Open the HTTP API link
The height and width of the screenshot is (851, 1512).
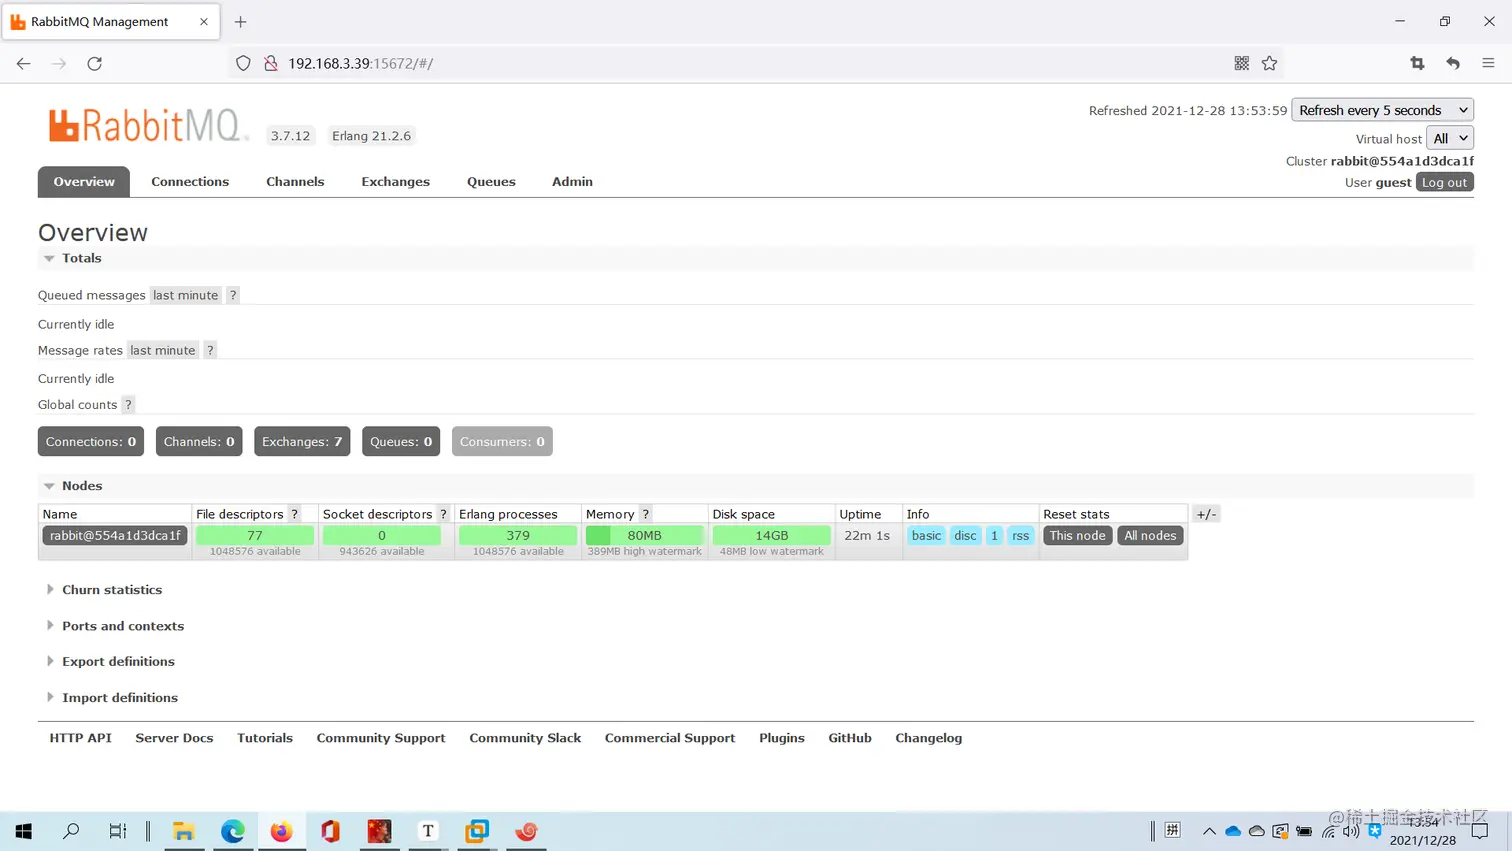click(81, 738)
